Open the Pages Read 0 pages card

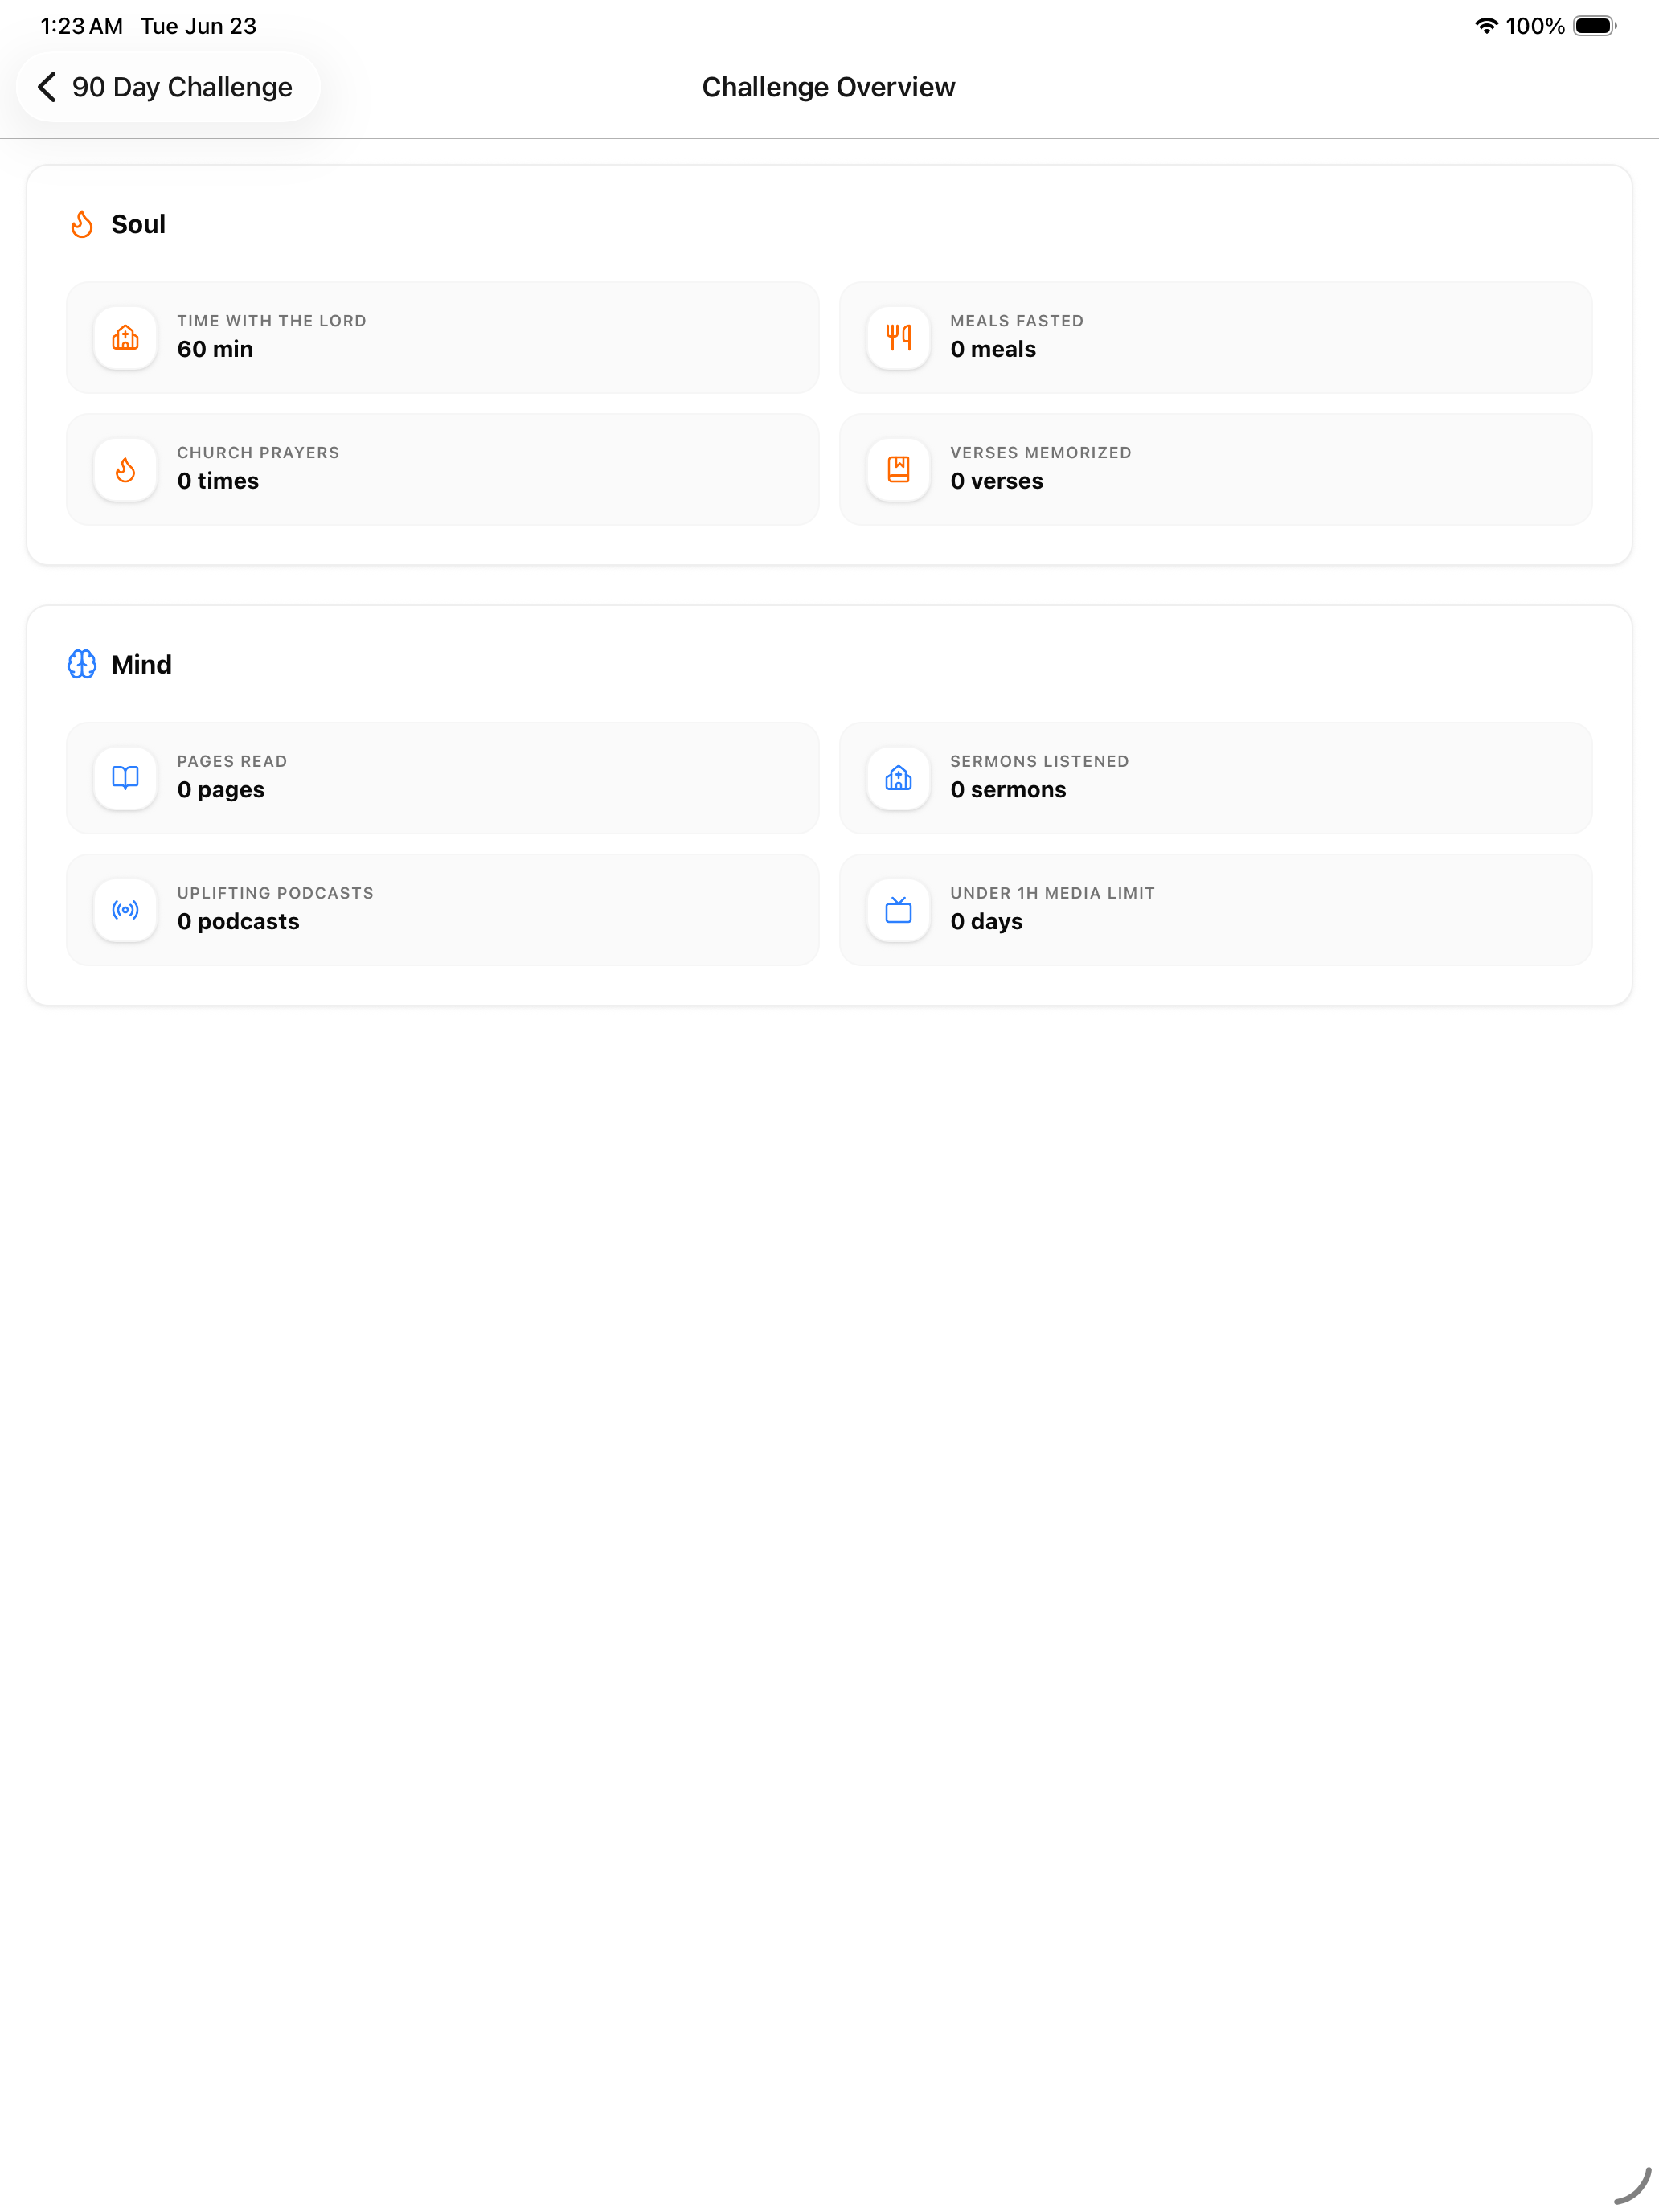(442, 778)
